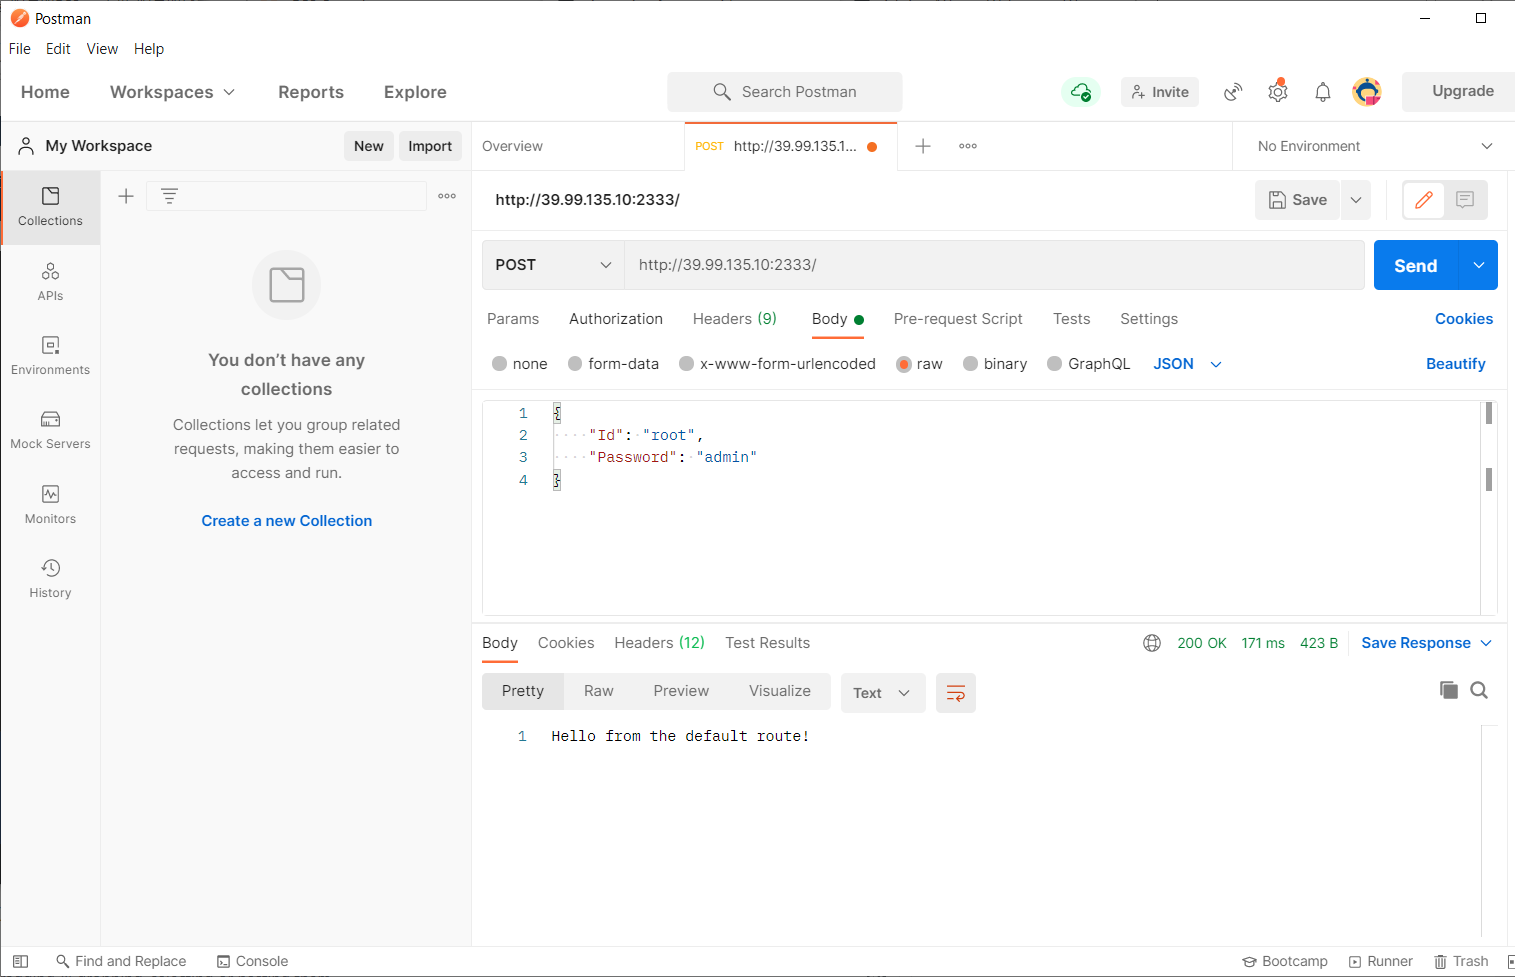Image resolution: width=1515 pixels, height=977 pixels.
Task: Switch to the Pre-request Script tab
Action: (958, 319)
